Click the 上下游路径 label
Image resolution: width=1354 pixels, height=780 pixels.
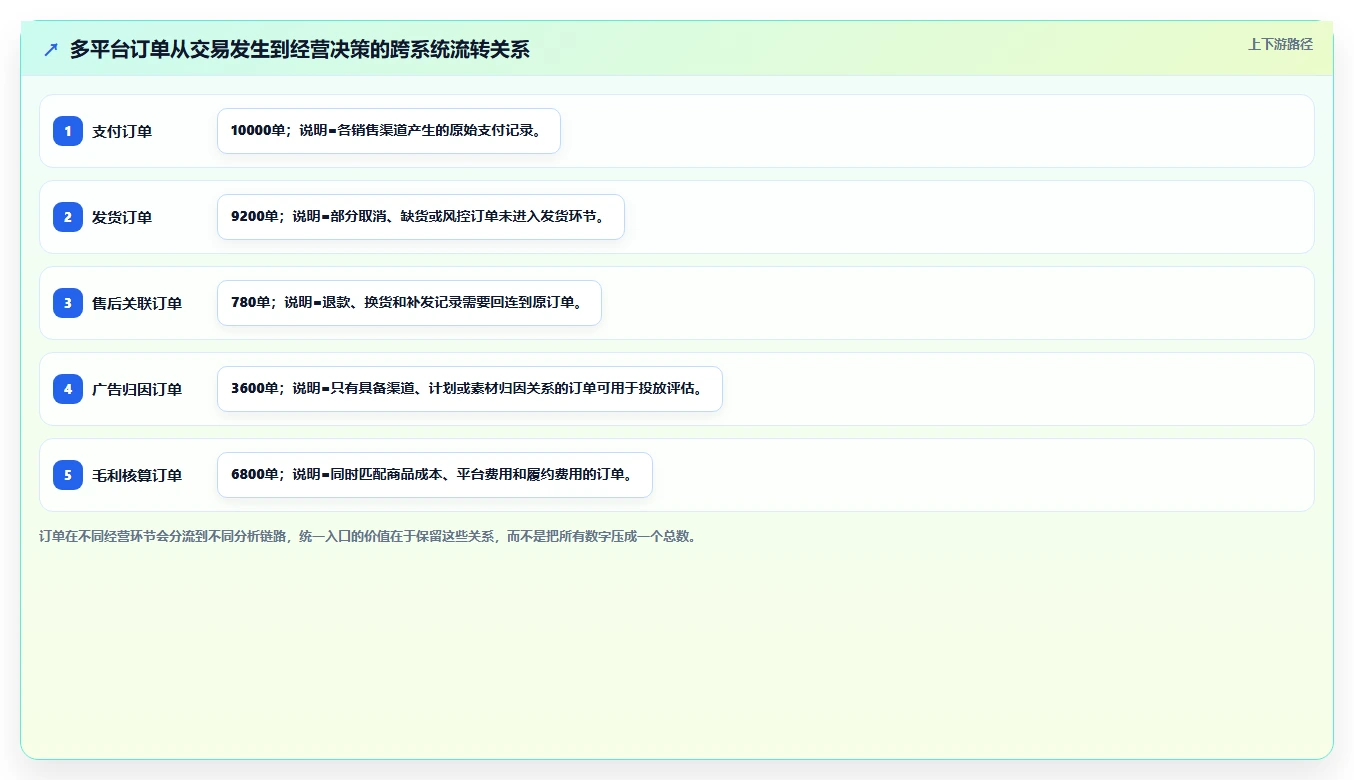point(1280,44)
